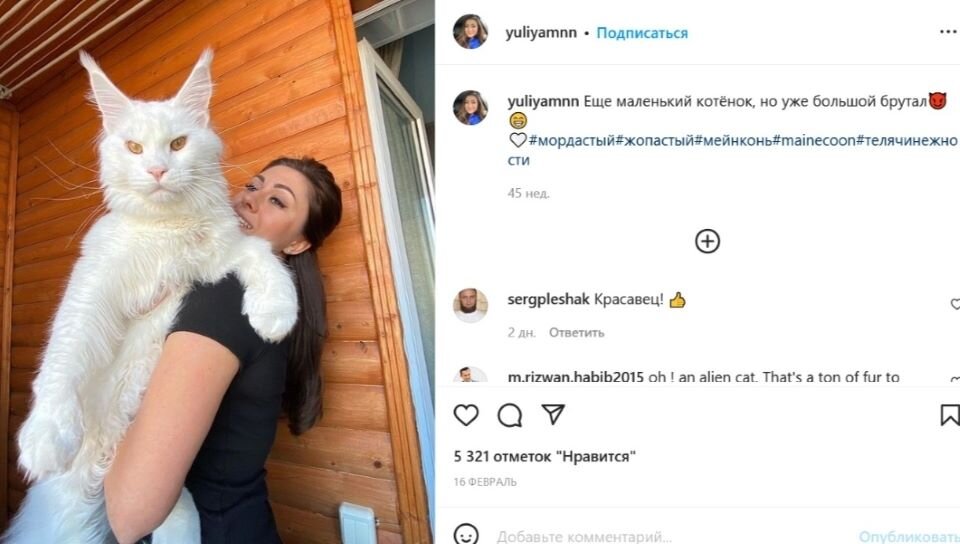Image resolution: width=960 pixels, height=544 pixels.
Task: View the 5 321 likes list
Action: coord(544,456)
